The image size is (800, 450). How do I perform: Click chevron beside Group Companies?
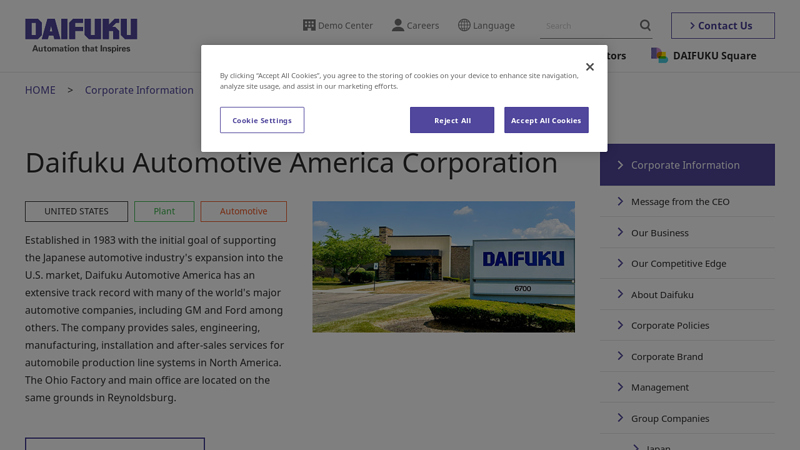tap(620, 418)
